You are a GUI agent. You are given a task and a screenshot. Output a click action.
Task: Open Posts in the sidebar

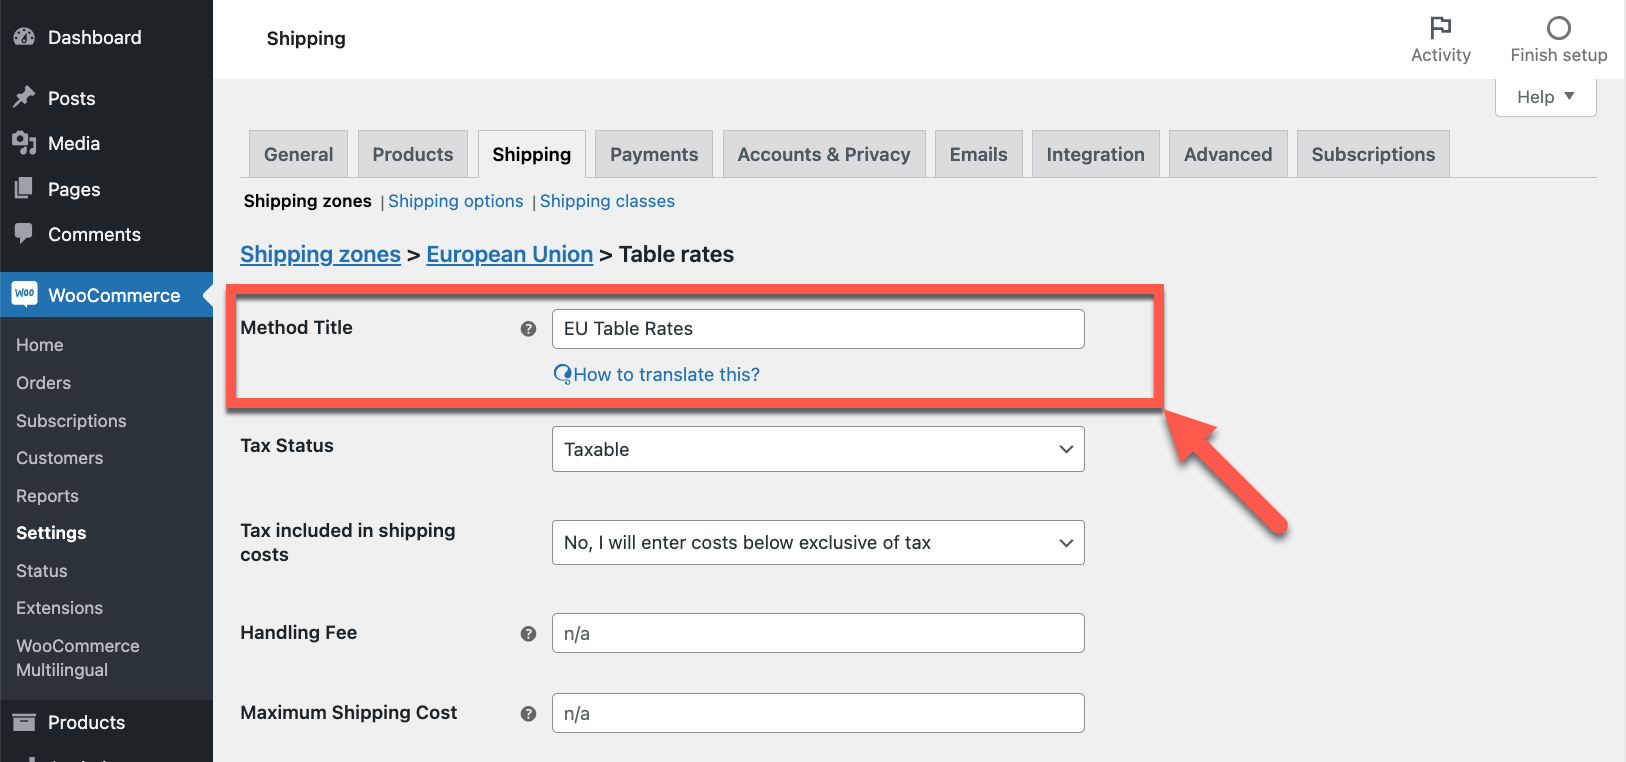(72, 98)
